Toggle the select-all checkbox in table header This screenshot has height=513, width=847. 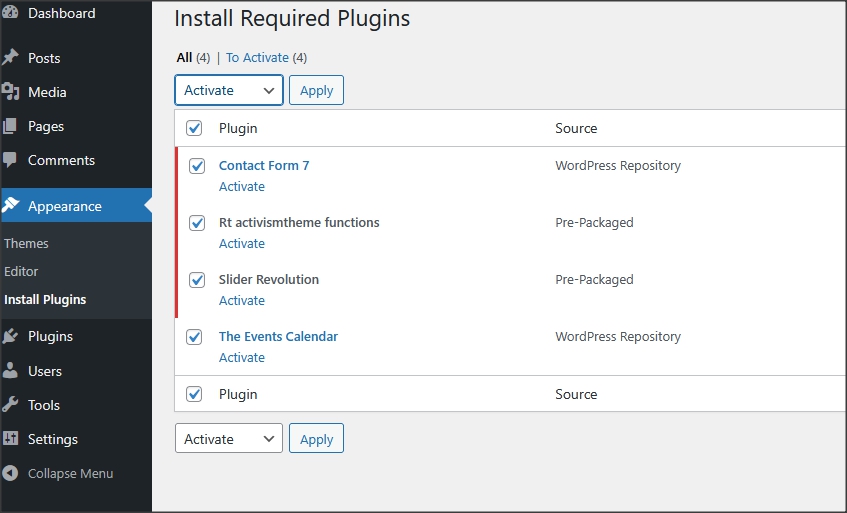[x=195, y=128]
